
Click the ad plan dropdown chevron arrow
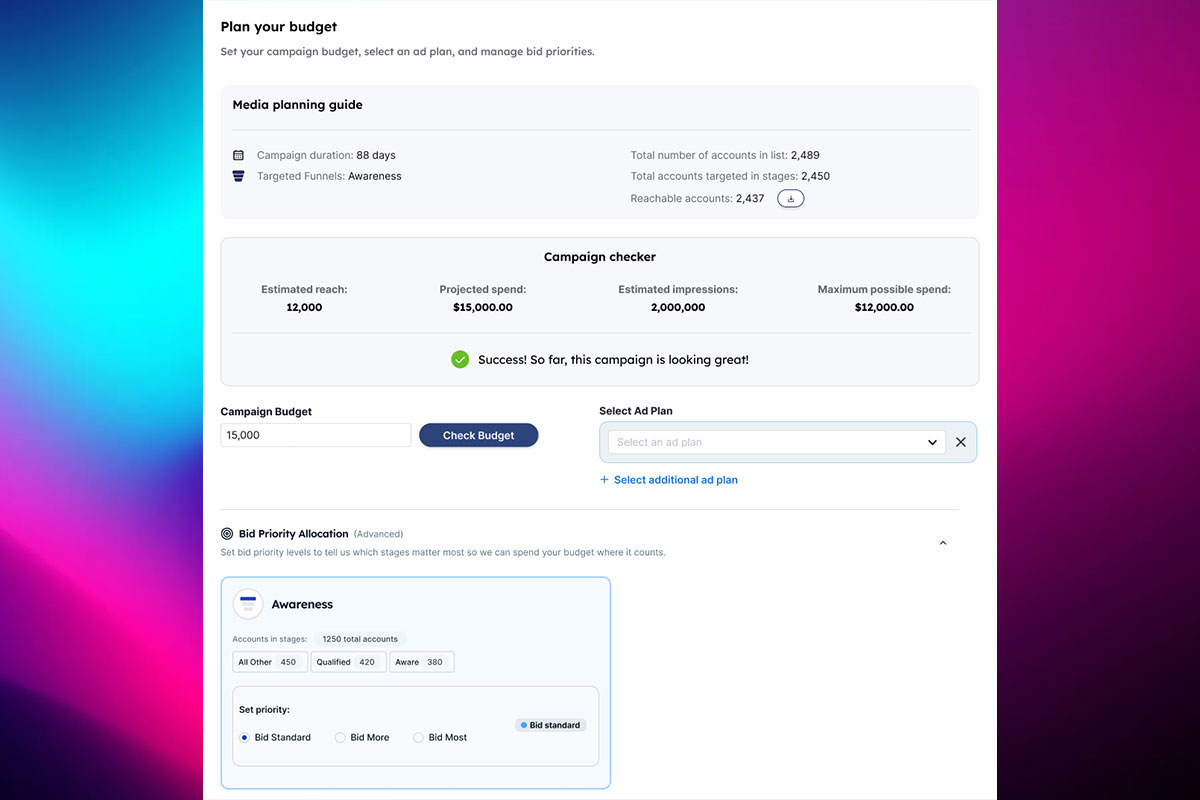(x=932, y=442)
